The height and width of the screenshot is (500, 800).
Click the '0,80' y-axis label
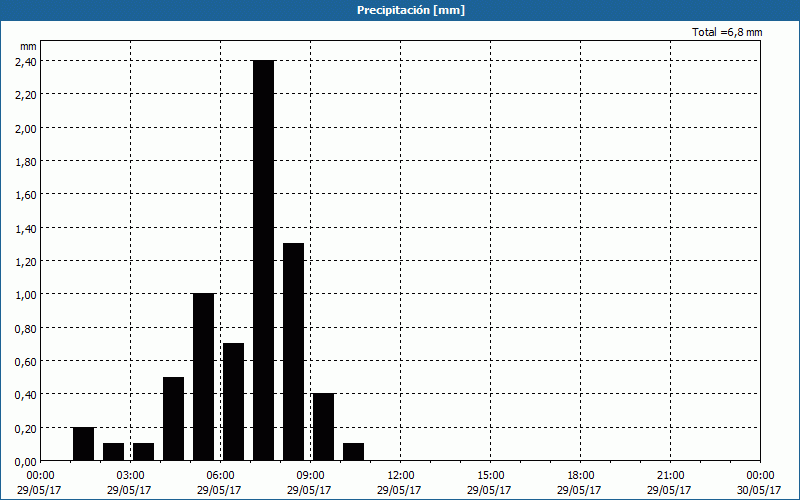26,329
